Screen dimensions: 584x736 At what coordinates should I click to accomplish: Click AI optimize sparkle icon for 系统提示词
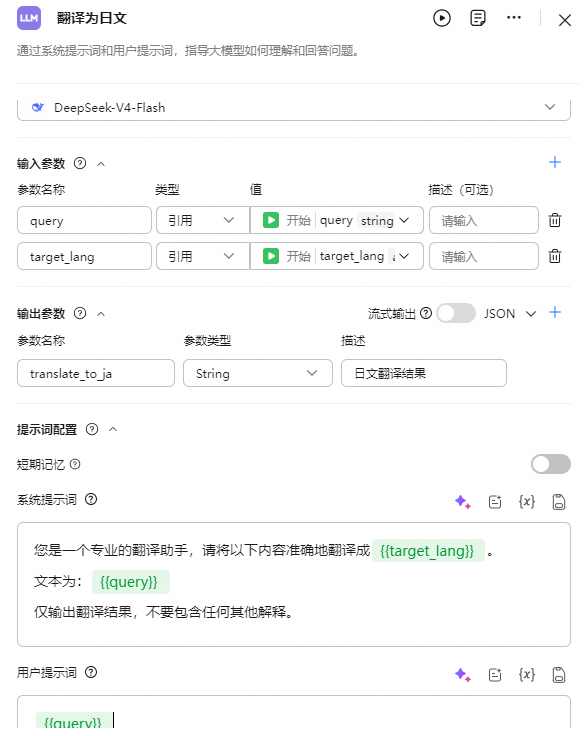(462, 502)
